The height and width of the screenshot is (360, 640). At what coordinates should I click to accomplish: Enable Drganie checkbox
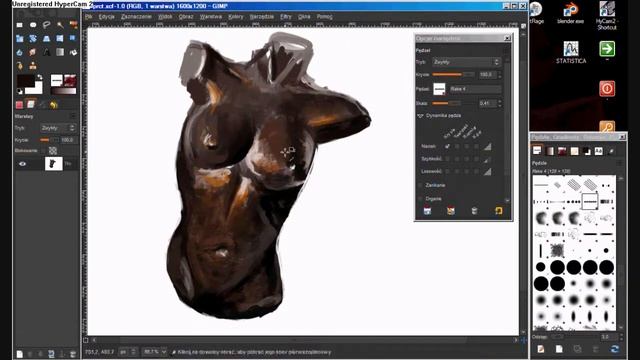tap(420, 199)
